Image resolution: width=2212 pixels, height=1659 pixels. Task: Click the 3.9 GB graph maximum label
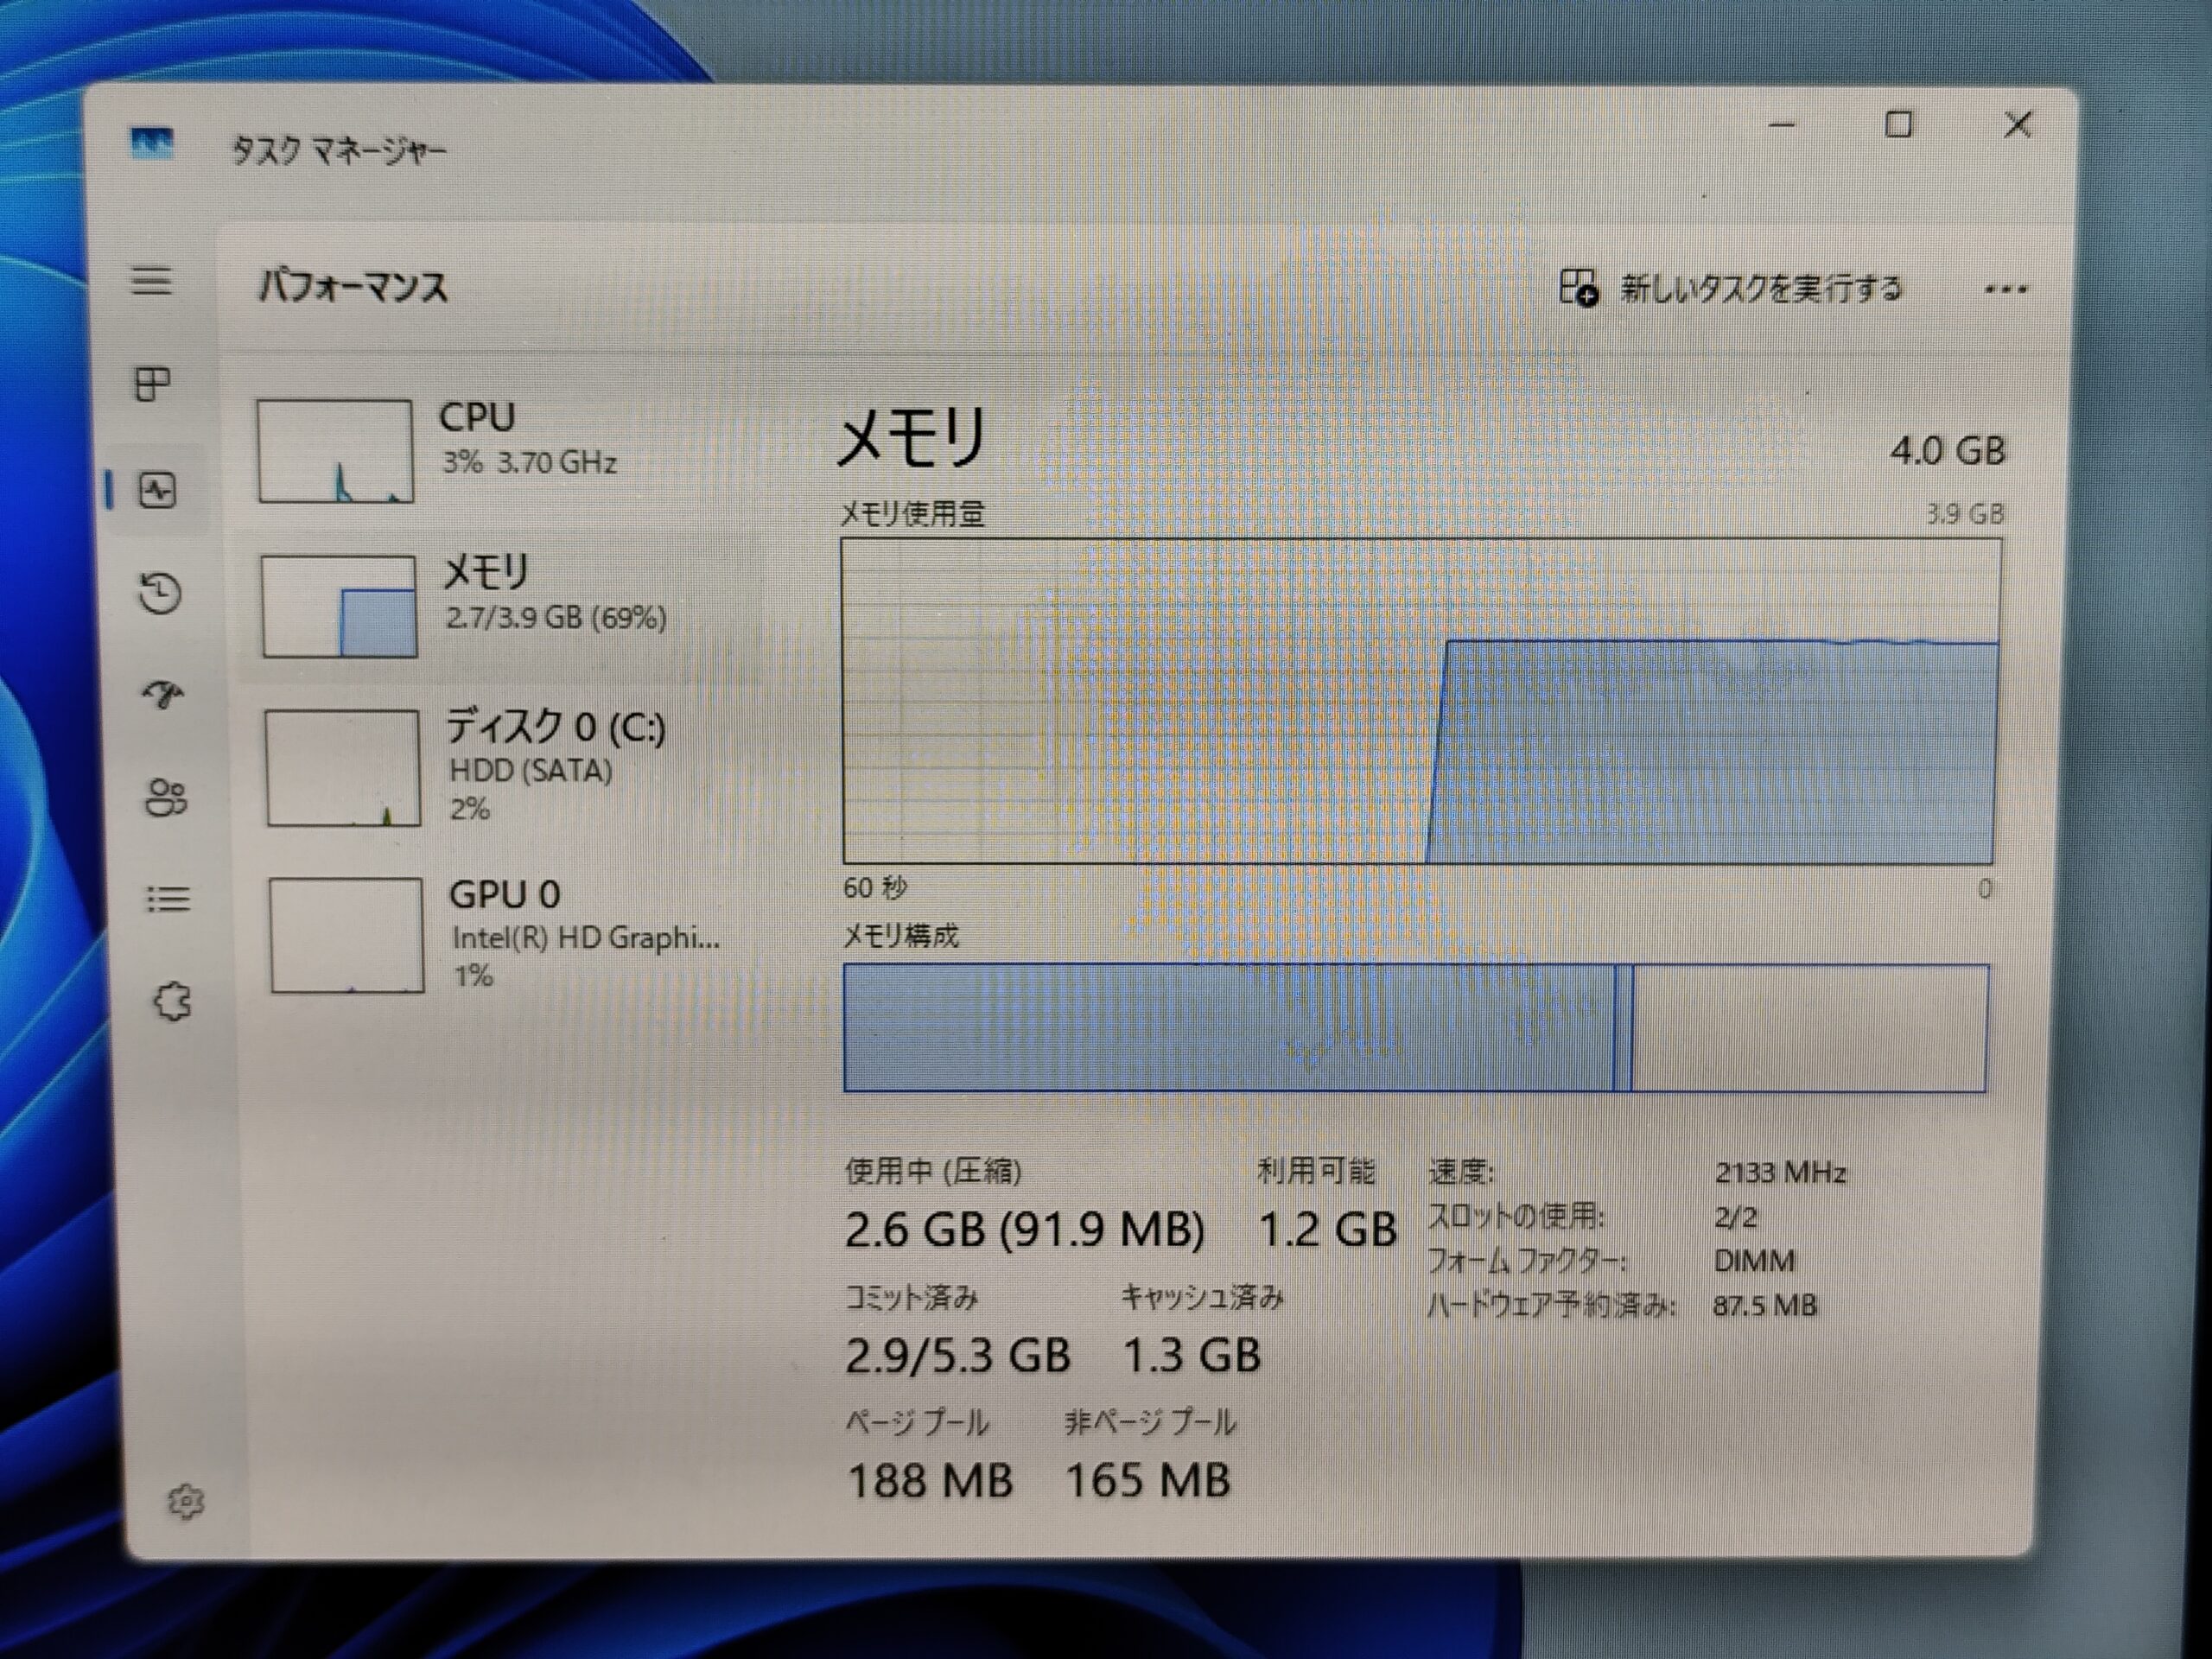click(x=1965, y=514)
